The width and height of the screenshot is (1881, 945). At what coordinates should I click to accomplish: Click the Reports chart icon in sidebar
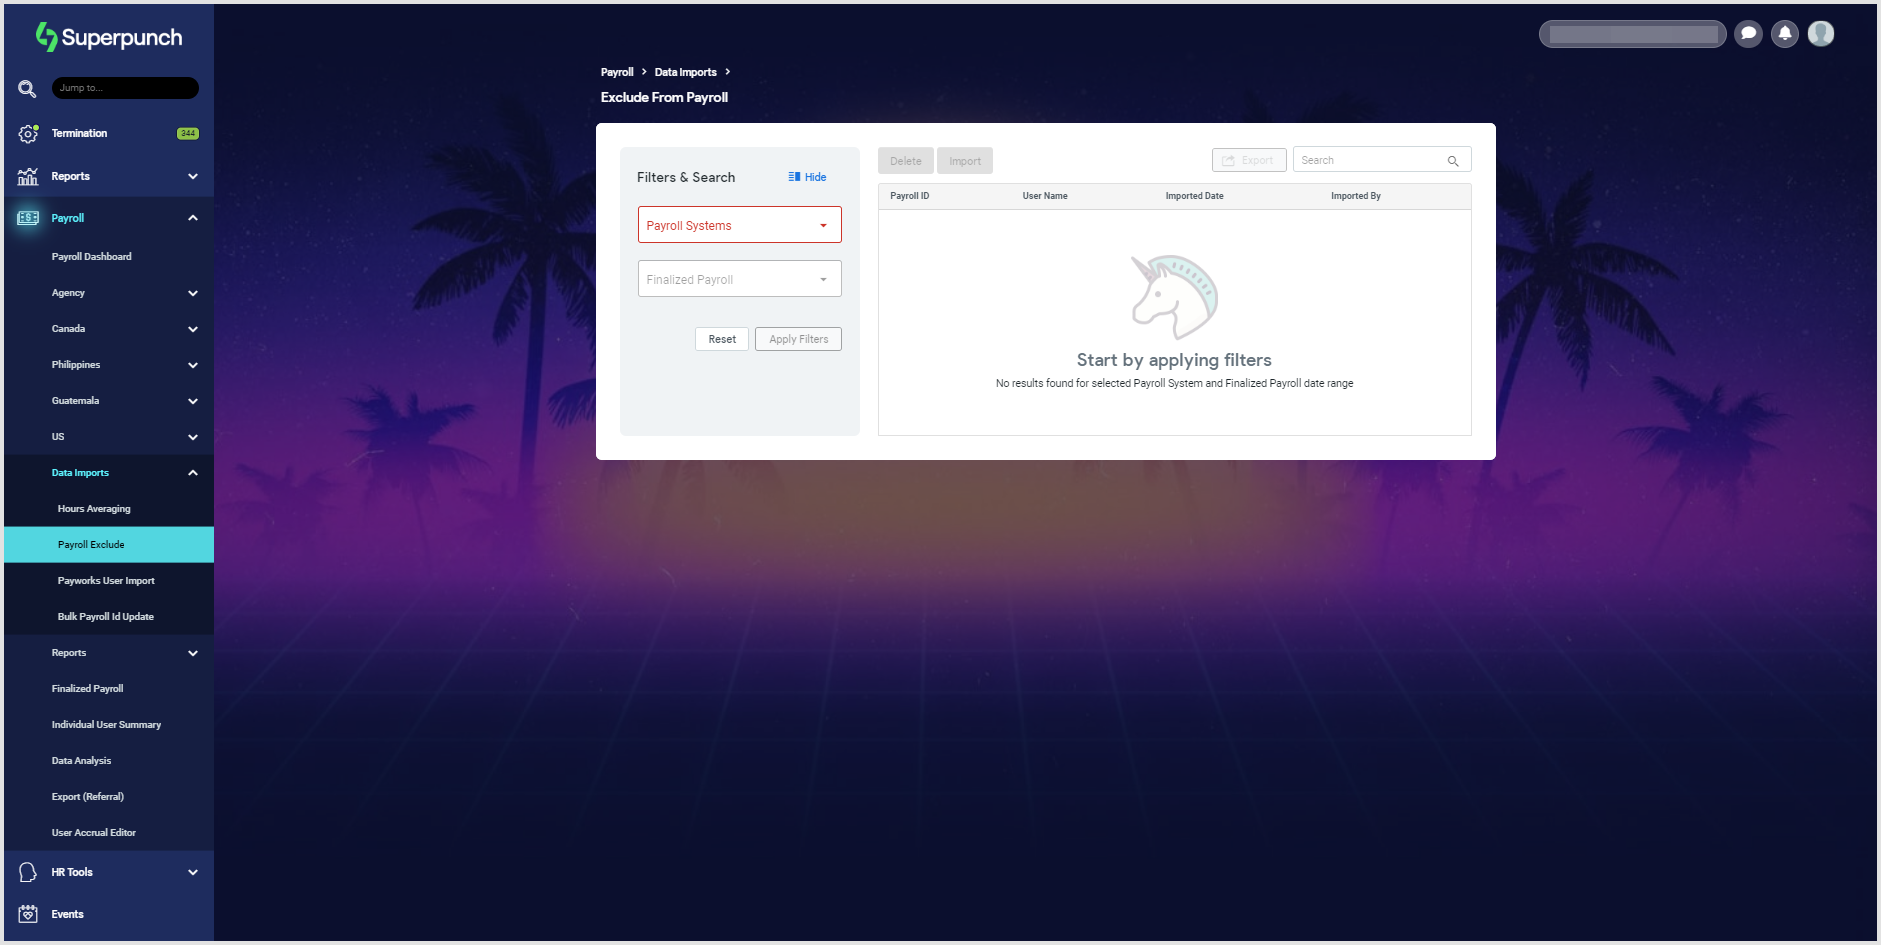click(x=28, y=176)
